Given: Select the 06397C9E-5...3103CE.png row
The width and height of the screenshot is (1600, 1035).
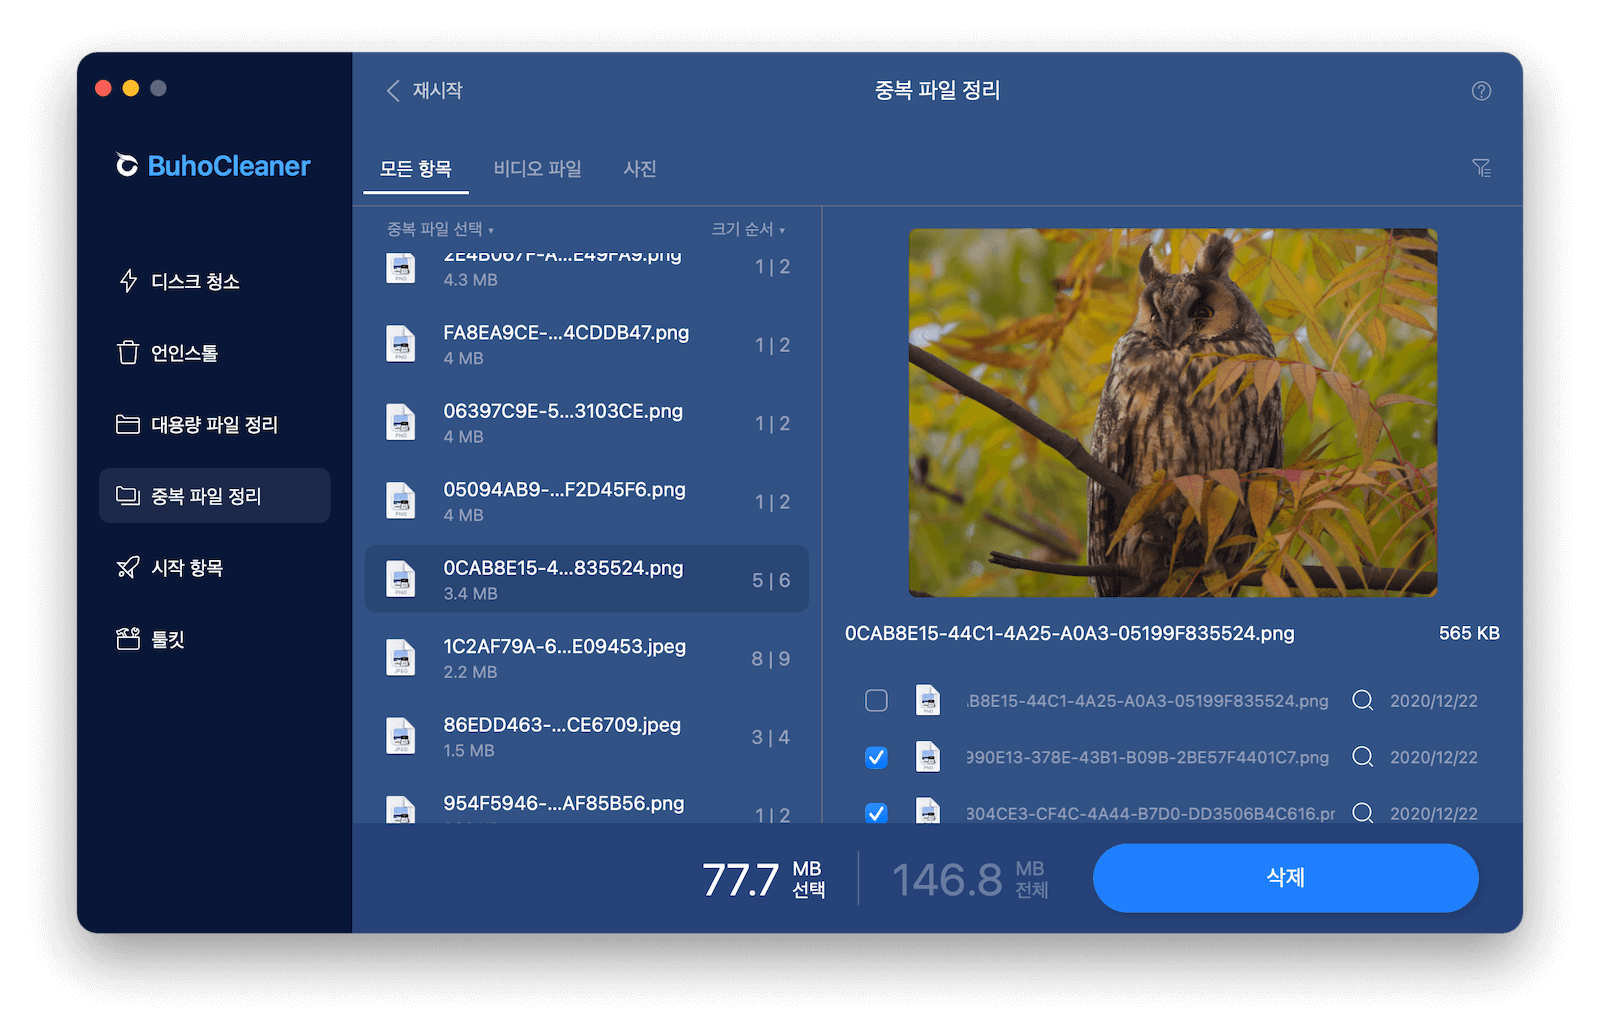Looking at the screenshot, I should [587, 422].
